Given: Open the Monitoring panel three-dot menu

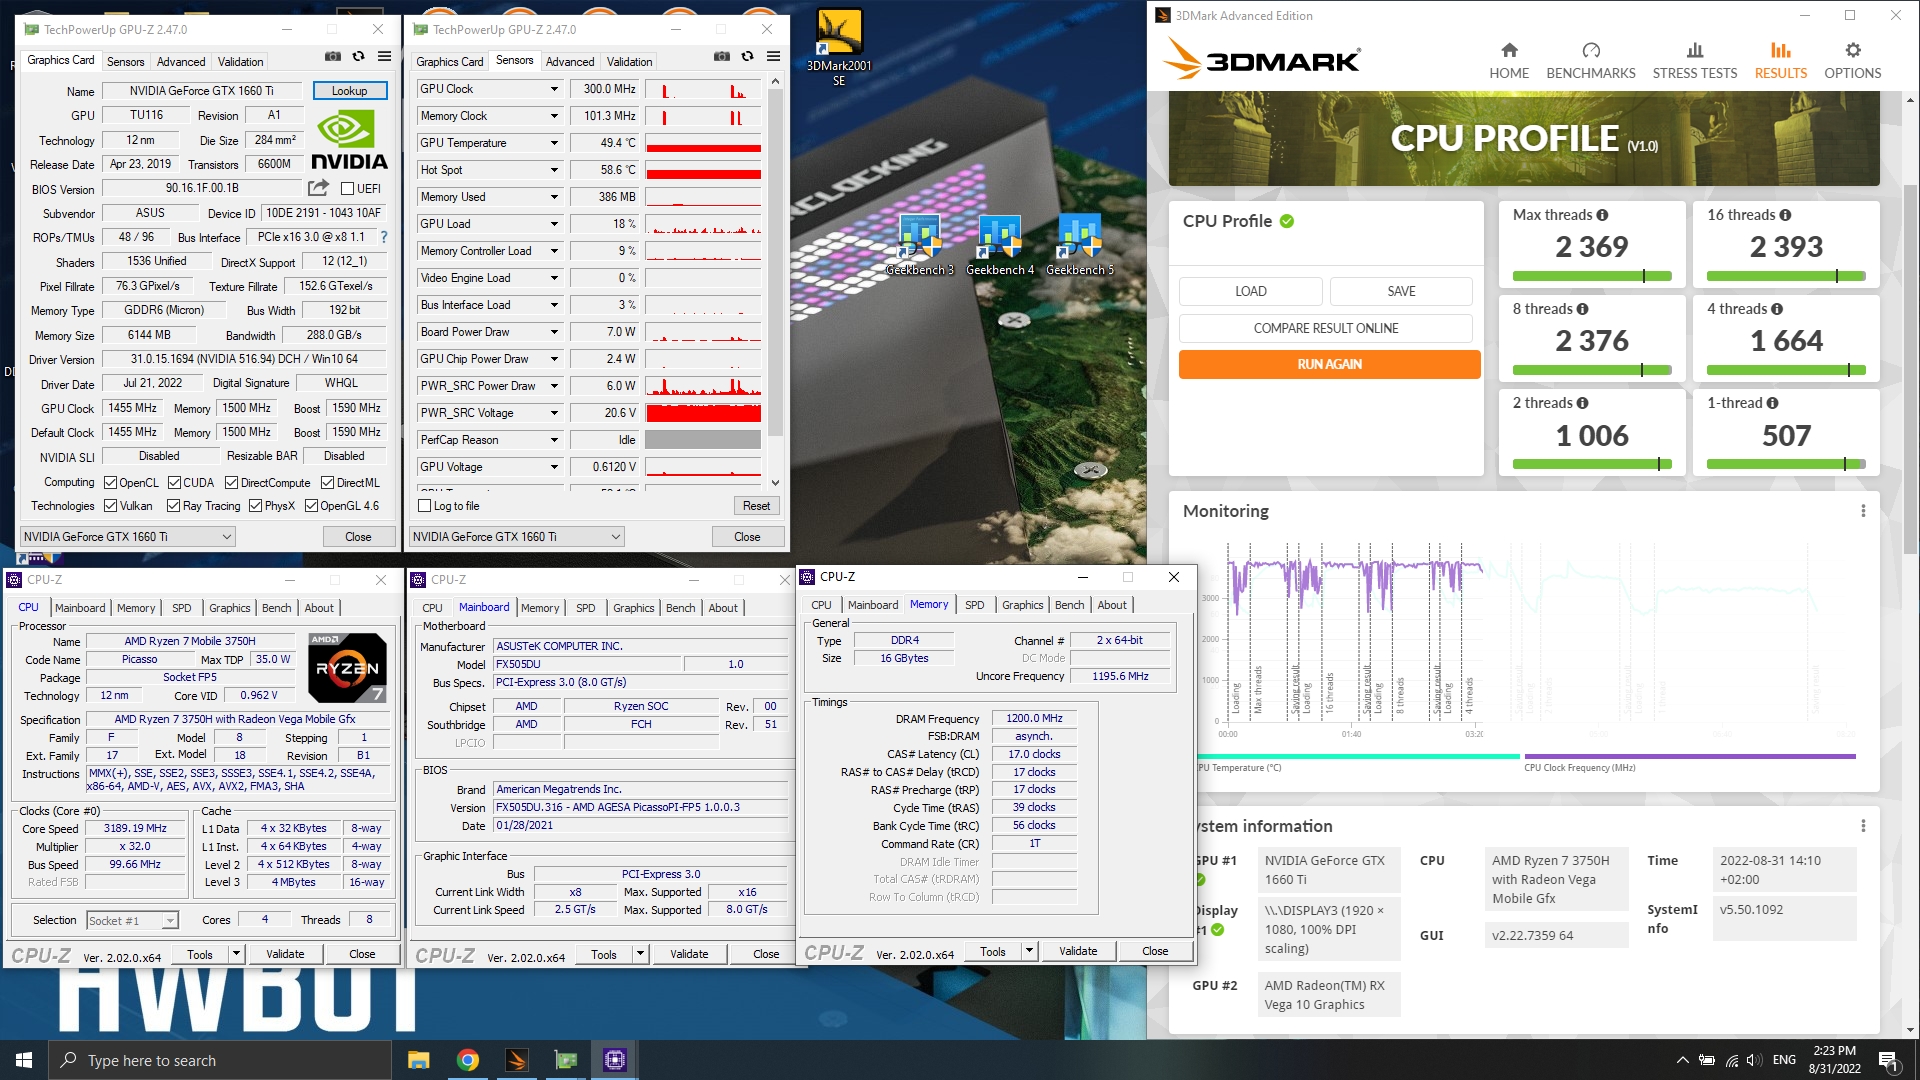Looking at the screenshot, I should pos(1863,511).
